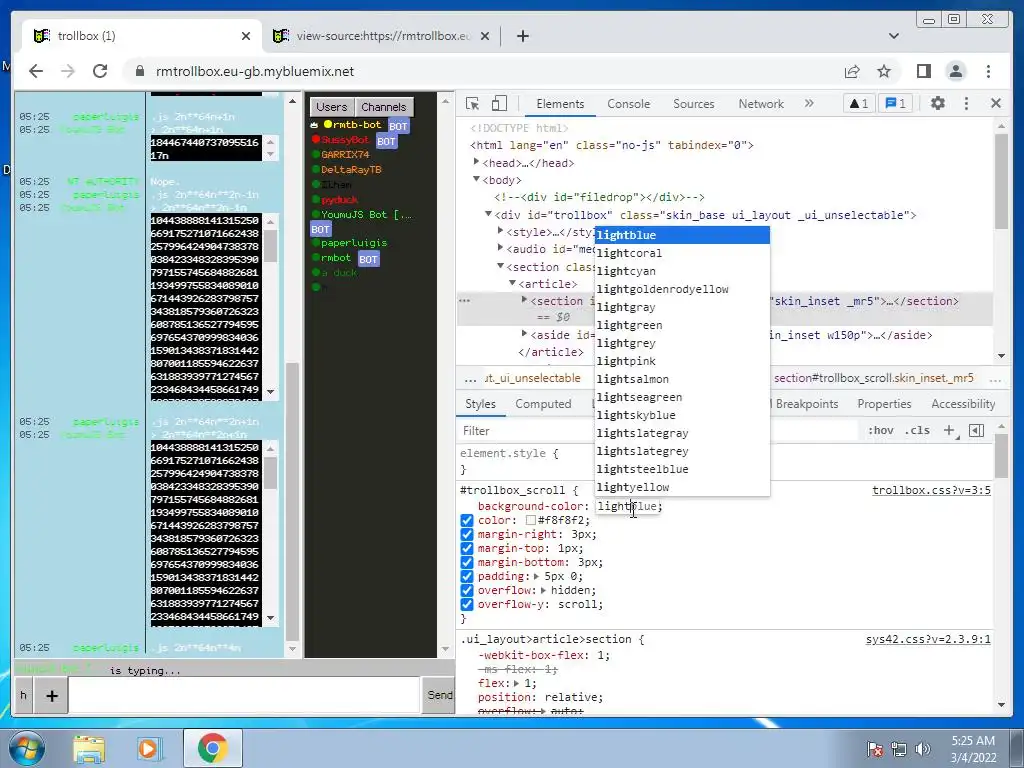Viewport: 1024px width, 768px height.
Task: Expand the padding shorthand triangle
Action: tap(537, 577)
